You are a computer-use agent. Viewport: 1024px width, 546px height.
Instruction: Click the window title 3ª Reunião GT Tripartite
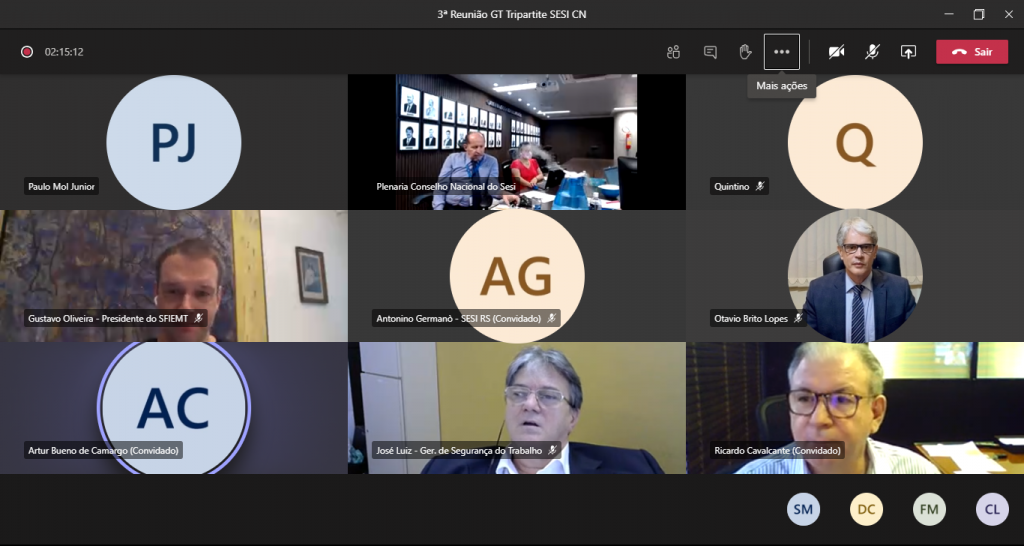[511, 14]
